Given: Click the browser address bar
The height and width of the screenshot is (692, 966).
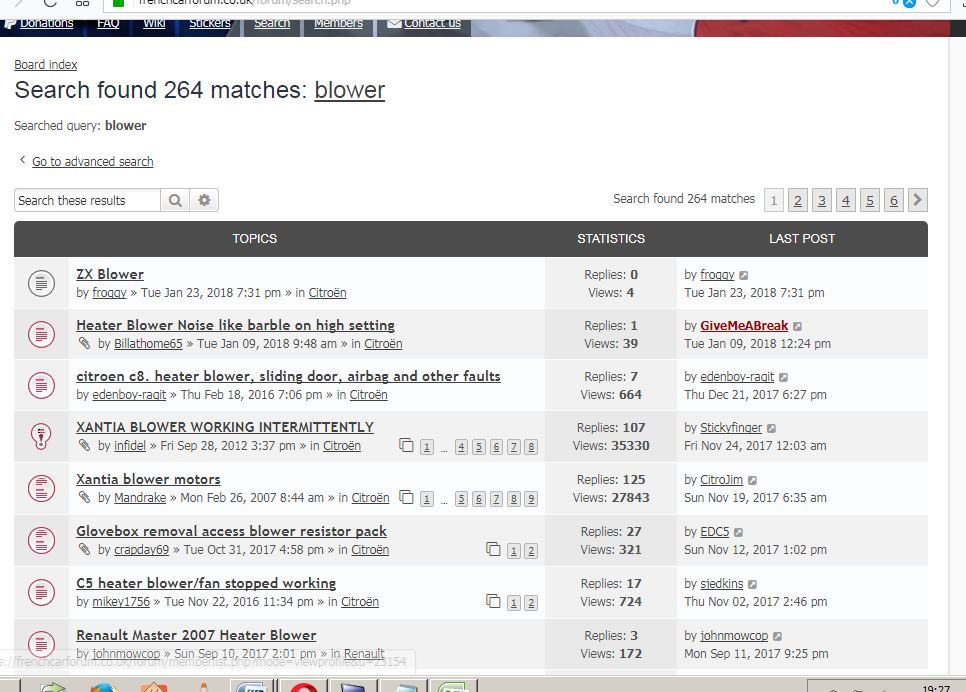Looking at the screenshot, I should (493, 3).
